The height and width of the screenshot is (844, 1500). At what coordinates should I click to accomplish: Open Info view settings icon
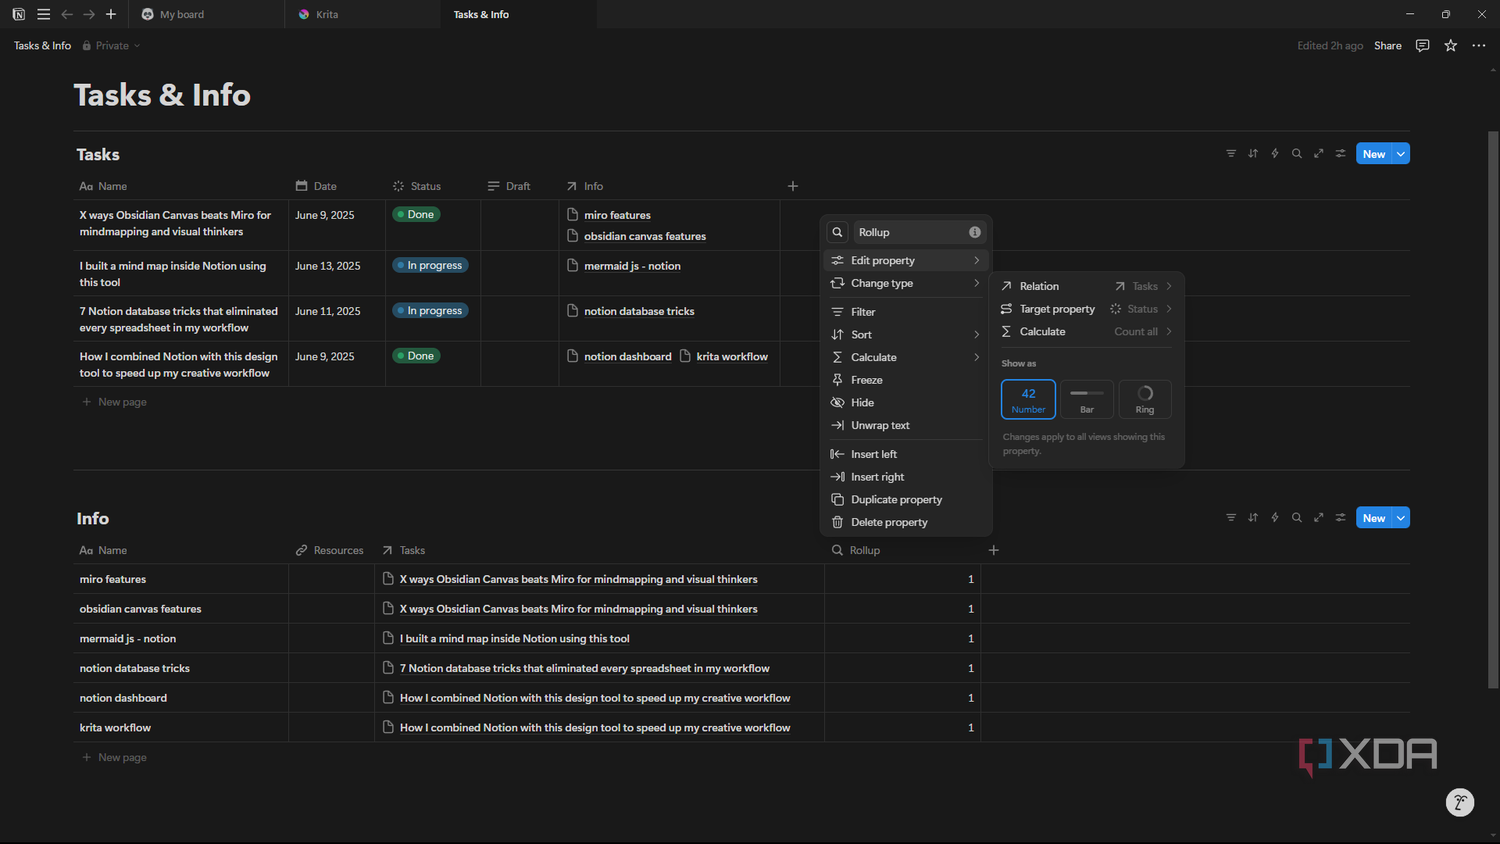[1341, 518]
